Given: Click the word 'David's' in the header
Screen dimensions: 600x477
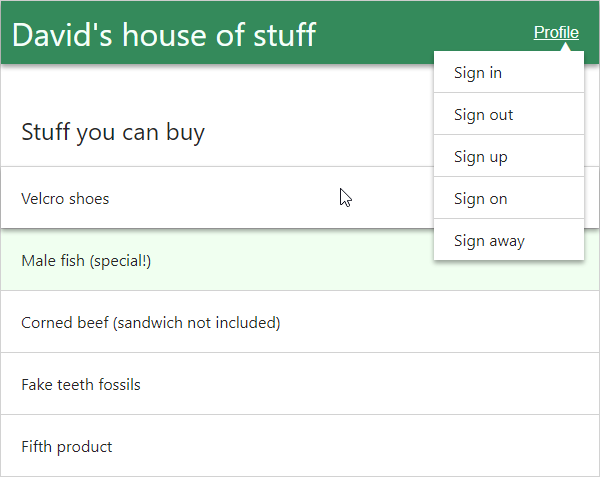Looking at the screenshot, I should click(61, 34).
